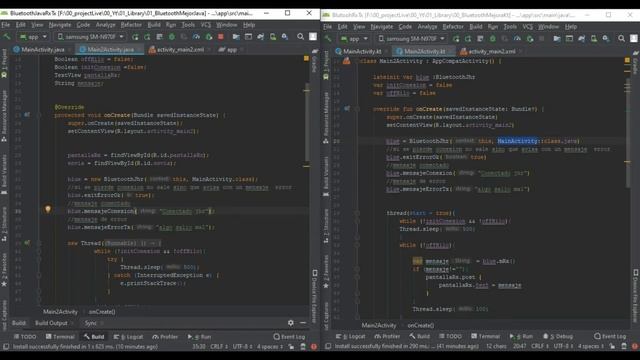Click the Profile app icon in right window toolbar
Image resolution: width=640 pixels, height=360 pixels.
click(517, 38)
